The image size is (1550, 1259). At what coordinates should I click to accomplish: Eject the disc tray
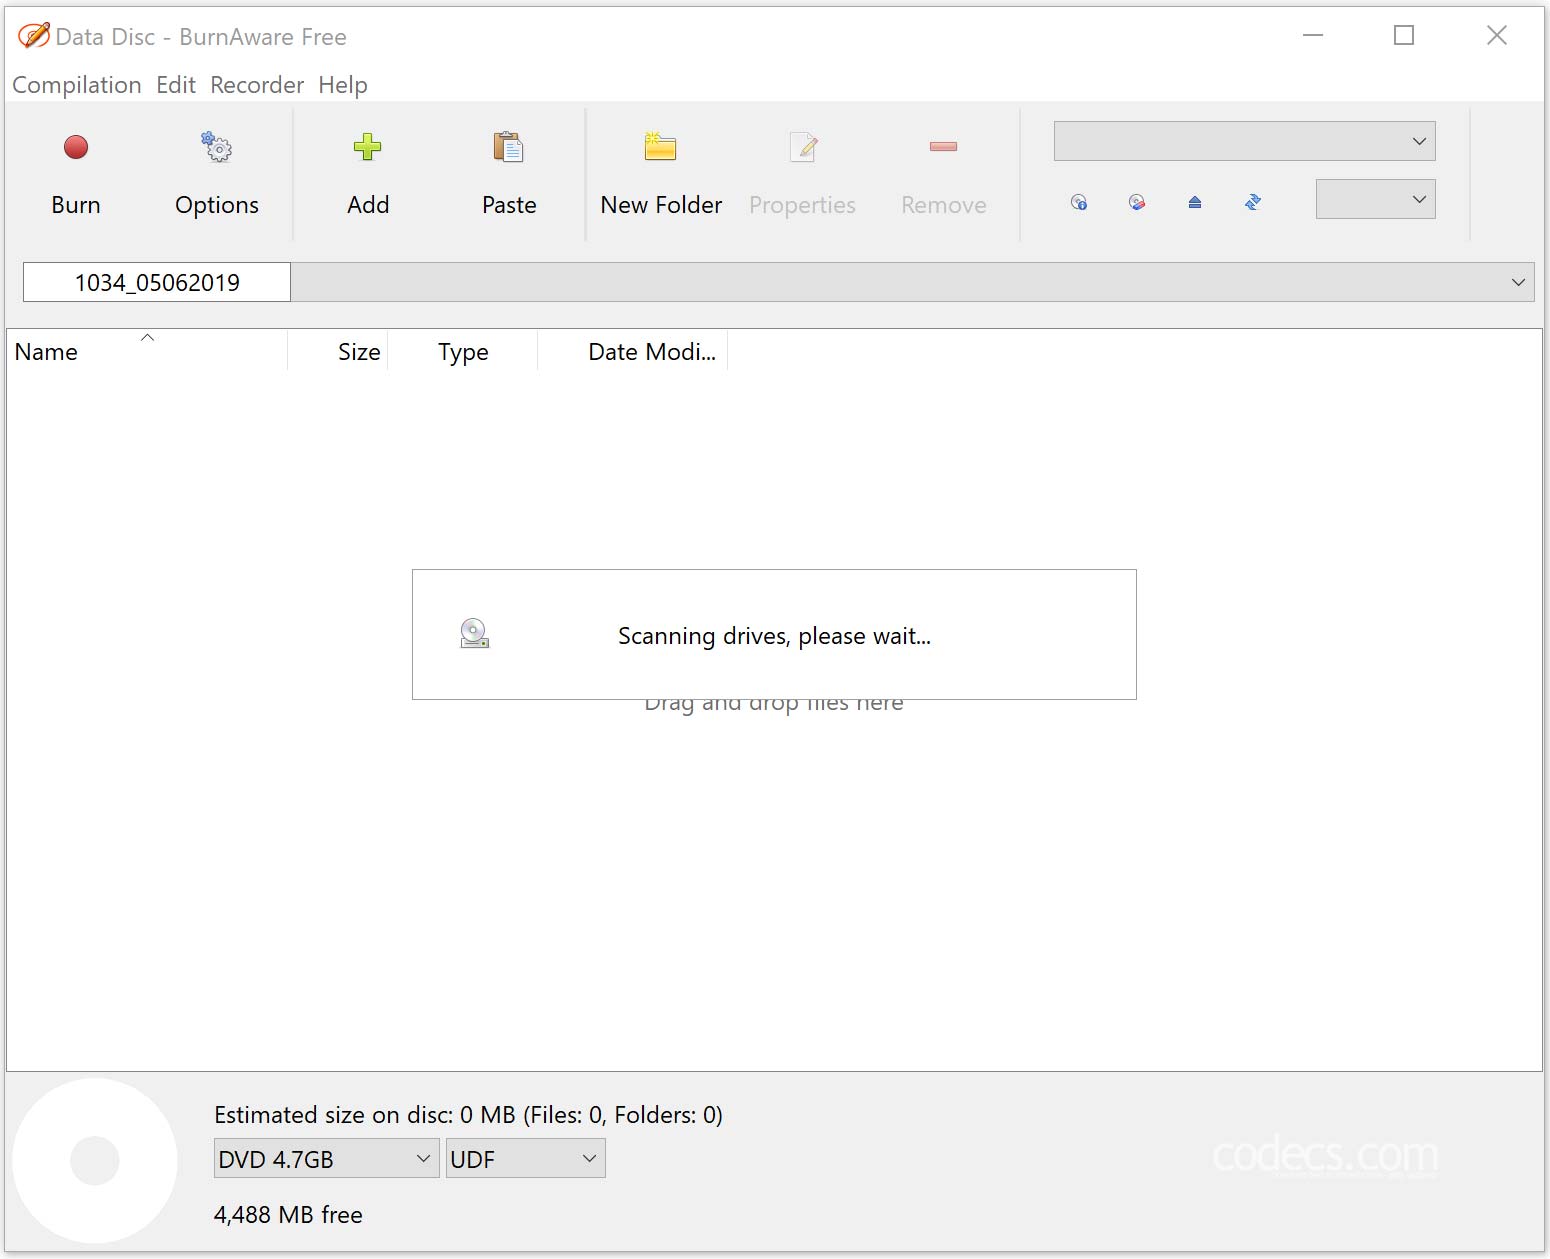coord(1195,202)
